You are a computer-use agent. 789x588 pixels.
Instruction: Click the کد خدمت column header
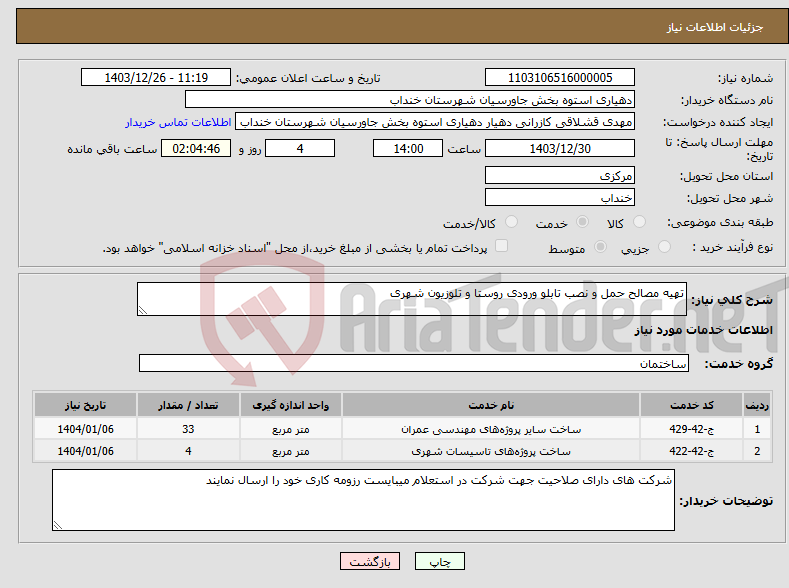coord(692,405)
